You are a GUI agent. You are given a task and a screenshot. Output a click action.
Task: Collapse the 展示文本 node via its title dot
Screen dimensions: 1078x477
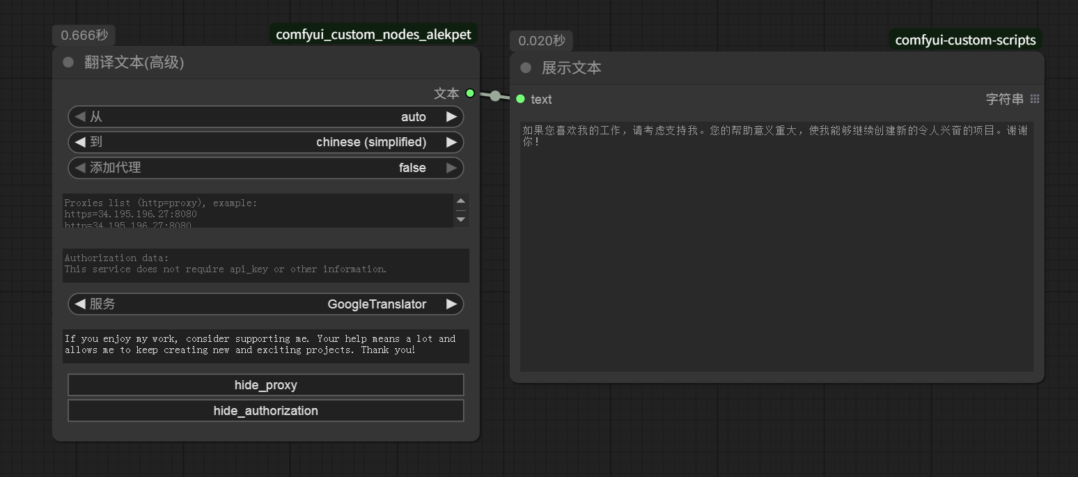click(x=526, y=68)
